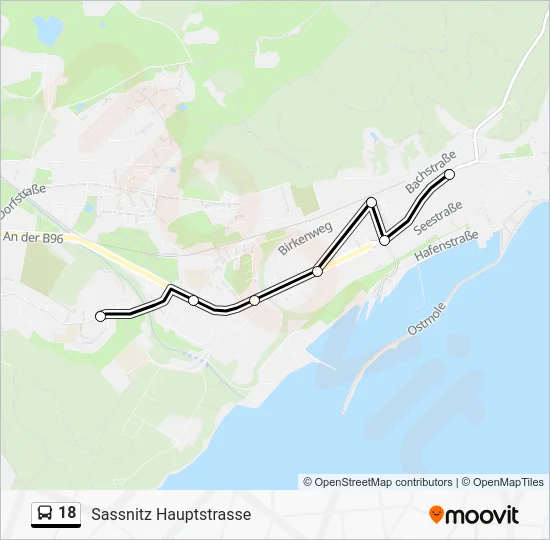The height and width of the screenshot is (540, 550).
Task: Click the bus icon beside 18
Action: 45,513
